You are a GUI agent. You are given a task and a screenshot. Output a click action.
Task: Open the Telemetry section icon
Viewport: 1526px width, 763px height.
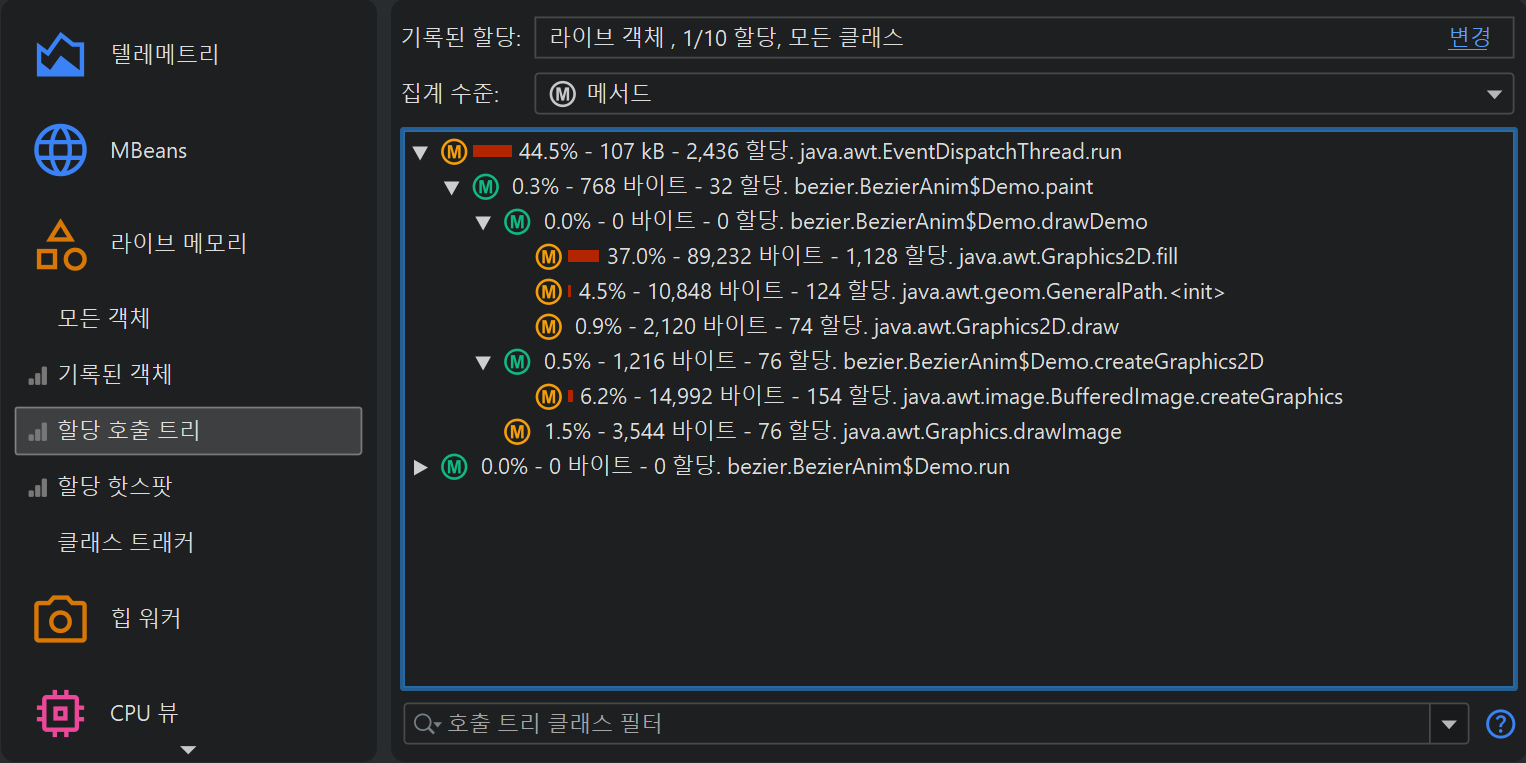pos(60,55)
